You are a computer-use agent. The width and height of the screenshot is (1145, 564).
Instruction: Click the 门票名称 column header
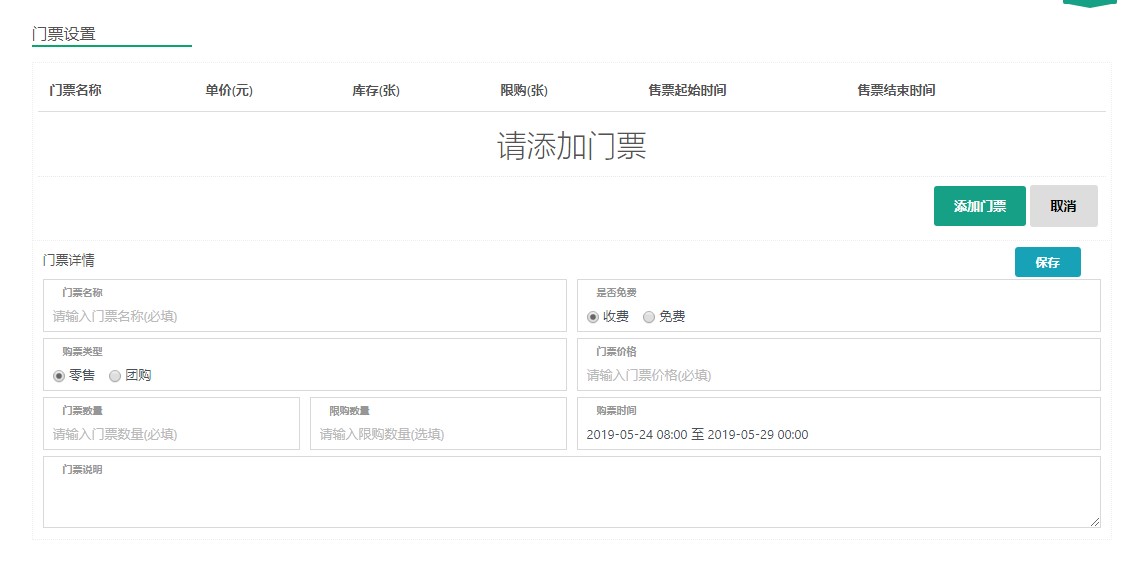coord(75,90)
